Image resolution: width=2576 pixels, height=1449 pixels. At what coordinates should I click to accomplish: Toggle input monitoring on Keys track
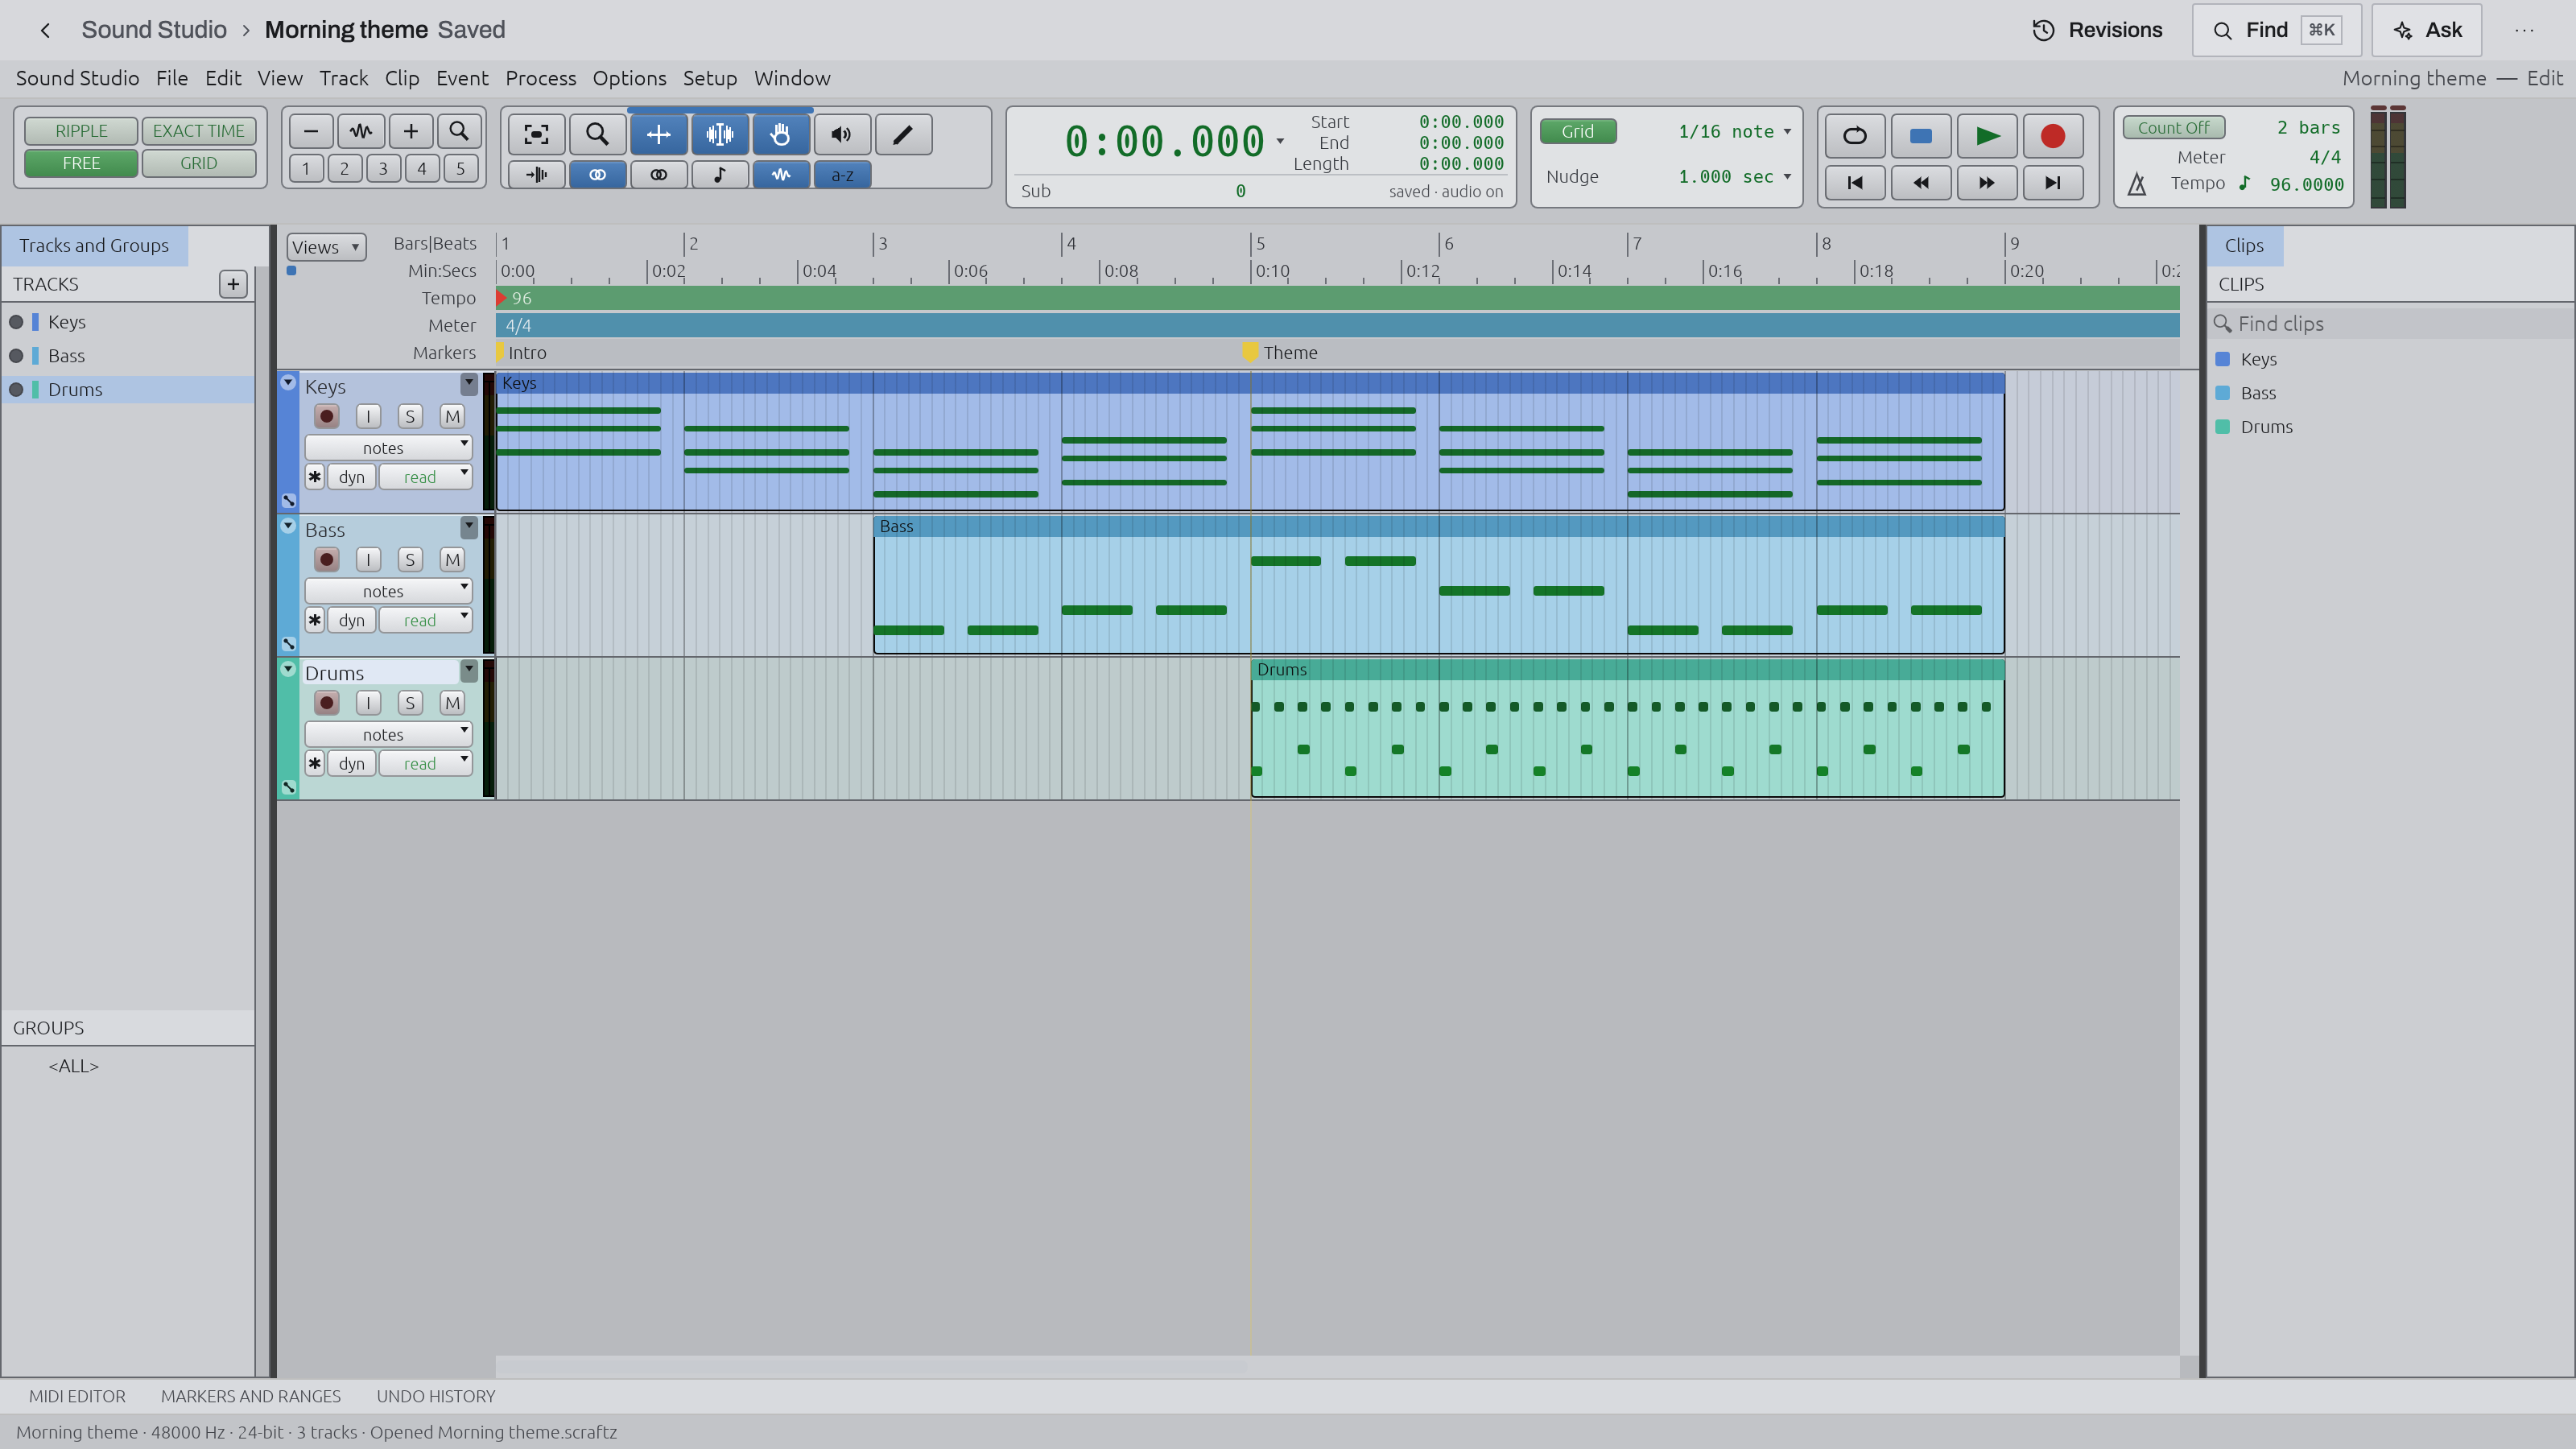[368, 417]
